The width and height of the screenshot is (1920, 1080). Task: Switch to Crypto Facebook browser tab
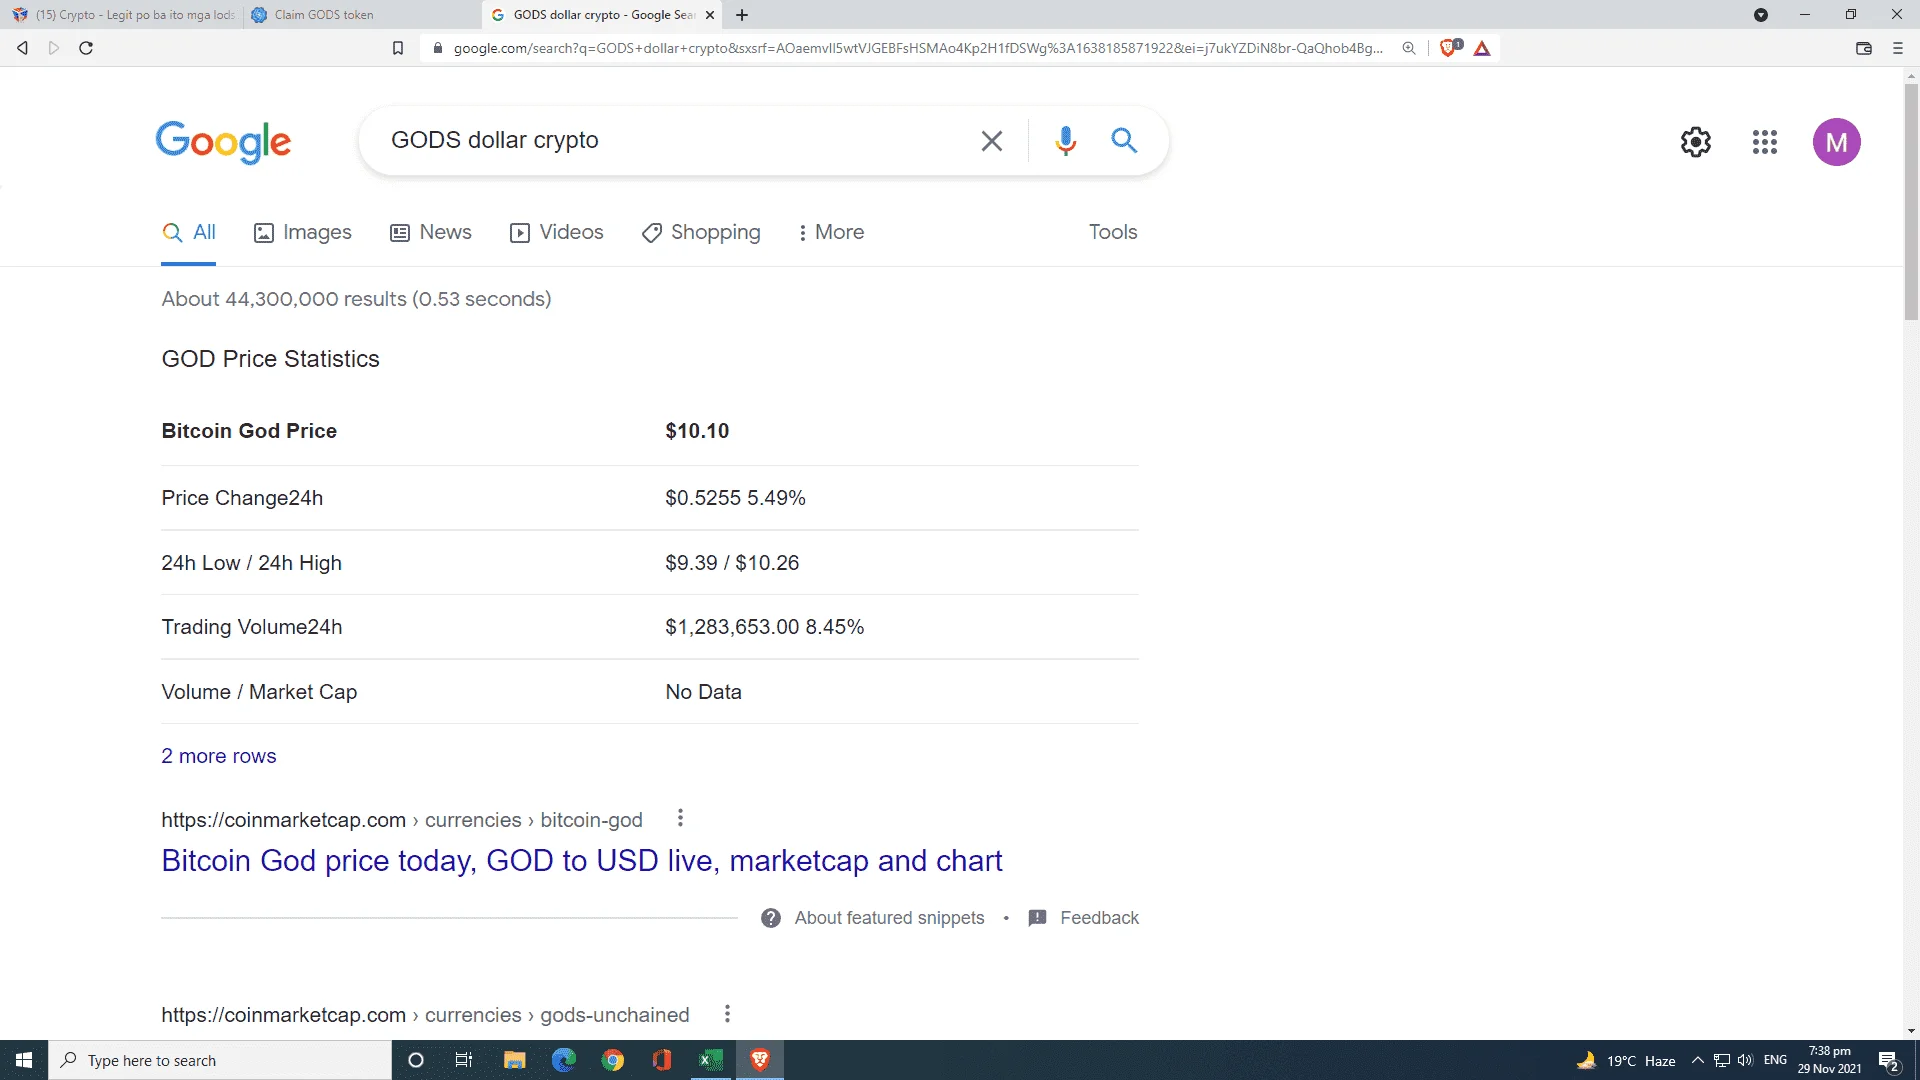tap(122, 15)
